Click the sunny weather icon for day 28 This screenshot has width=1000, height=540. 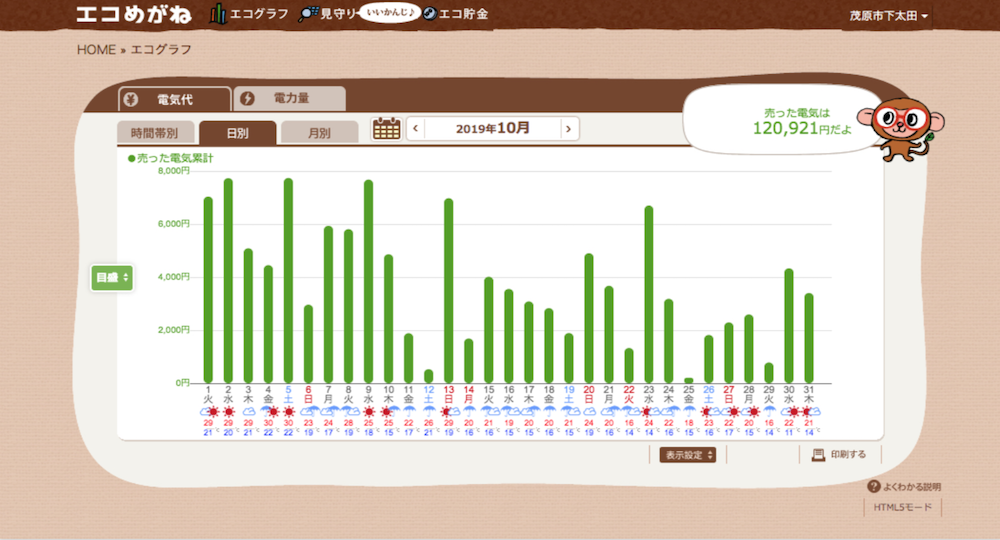pos(749,412)
